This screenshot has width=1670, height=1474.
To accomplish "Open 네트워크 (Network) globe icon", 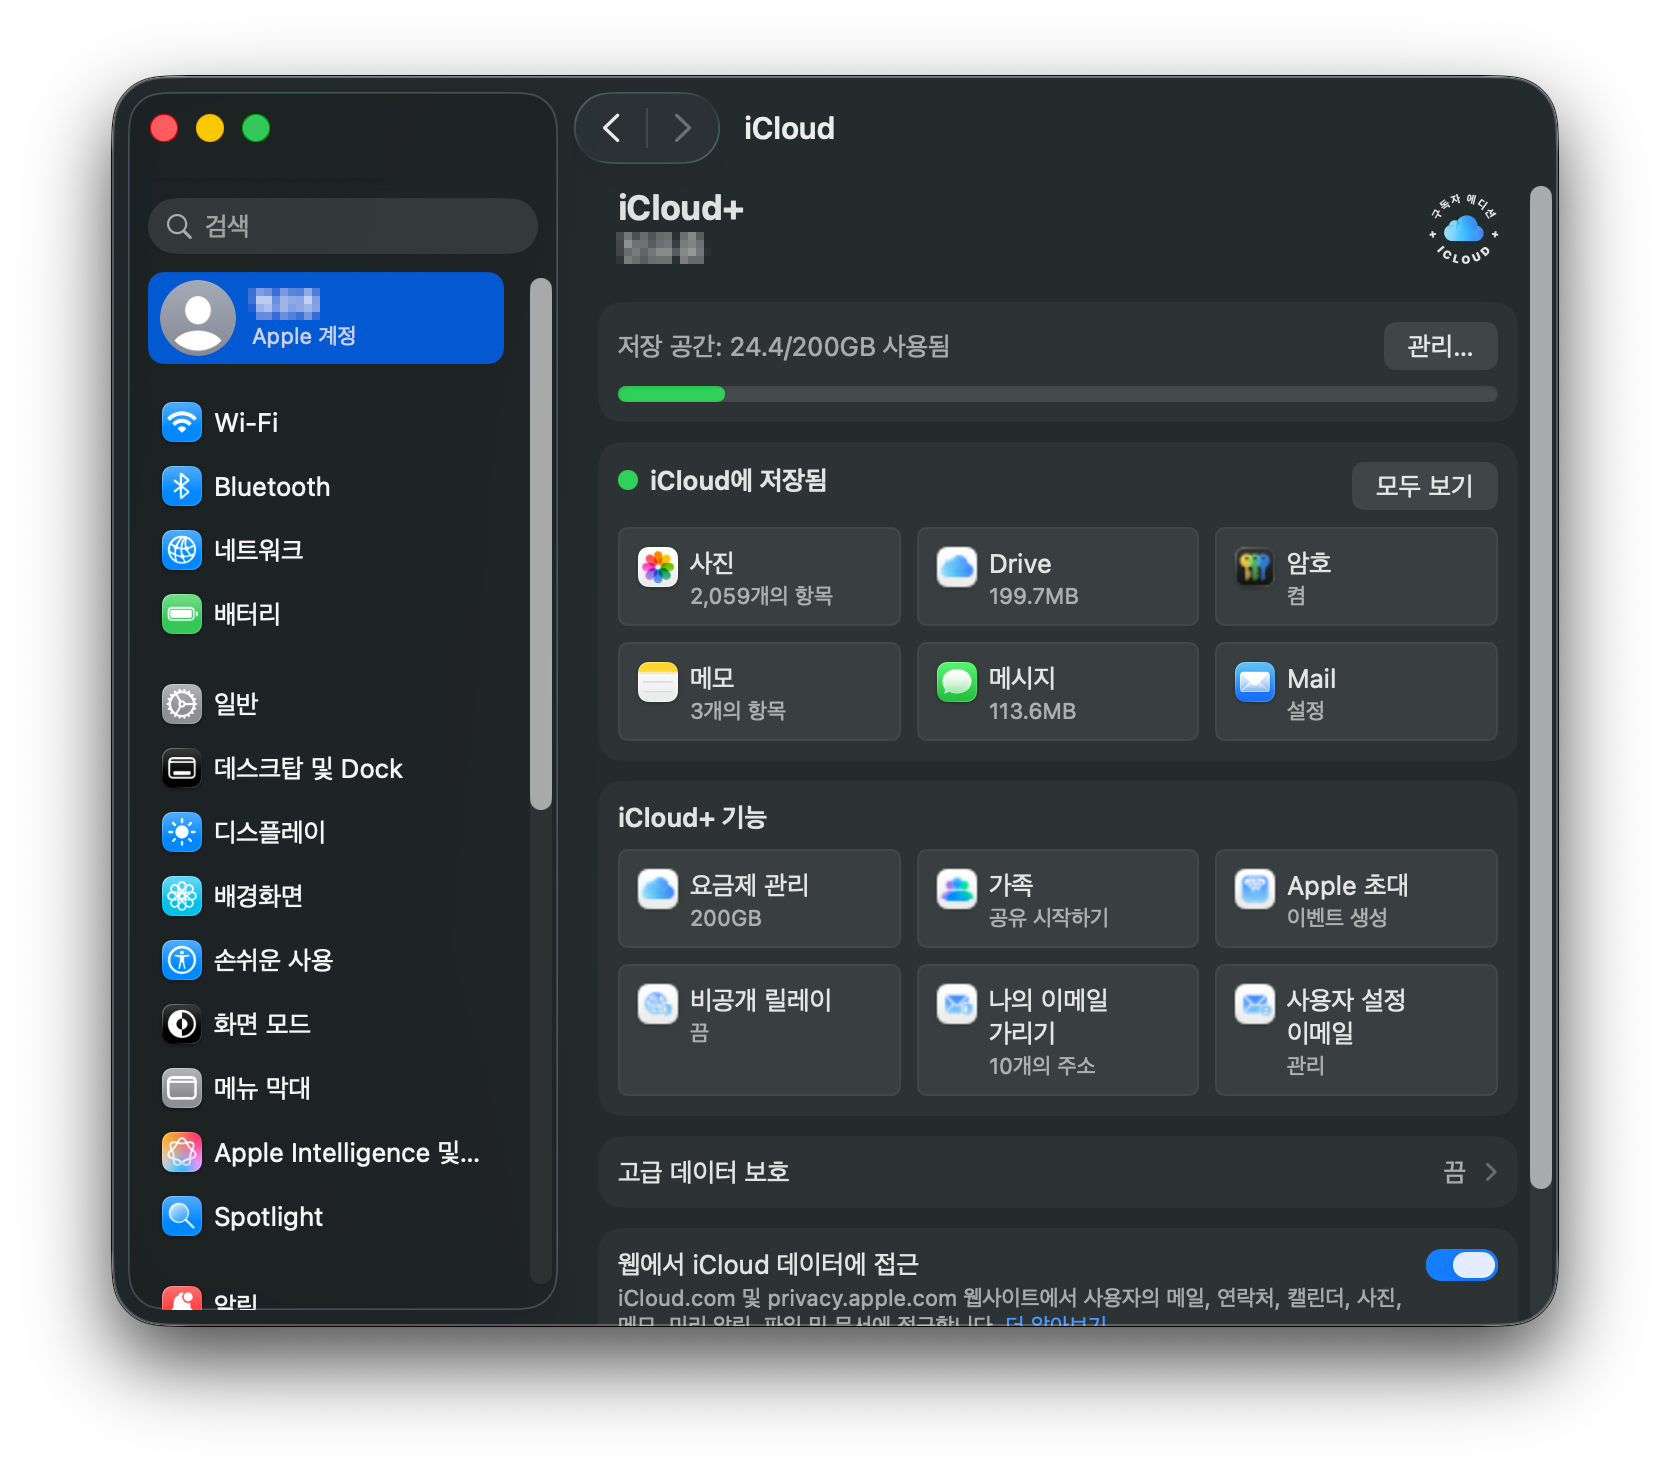I will (182, 549).
